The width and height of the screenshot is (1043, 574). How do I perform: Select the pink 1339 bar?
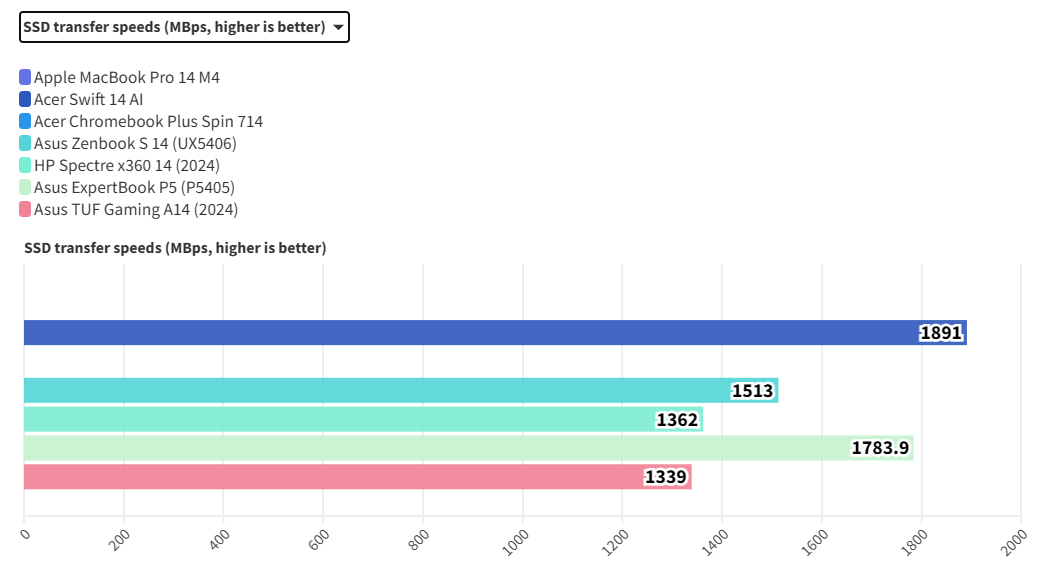pos(330,477)
